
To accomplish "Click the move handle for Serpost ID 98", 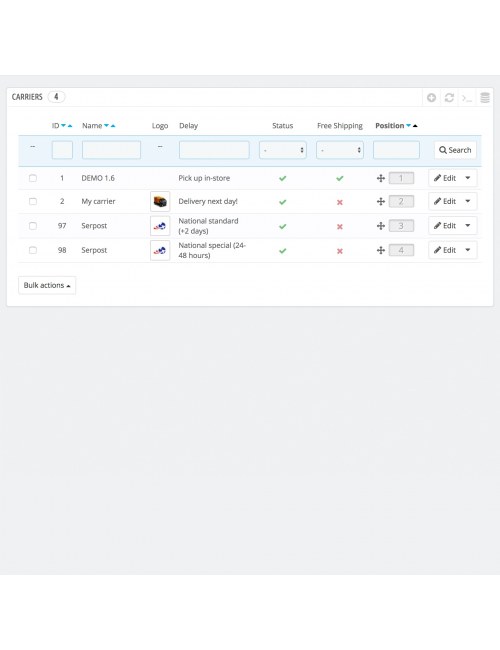I will (x=381, y=250).
